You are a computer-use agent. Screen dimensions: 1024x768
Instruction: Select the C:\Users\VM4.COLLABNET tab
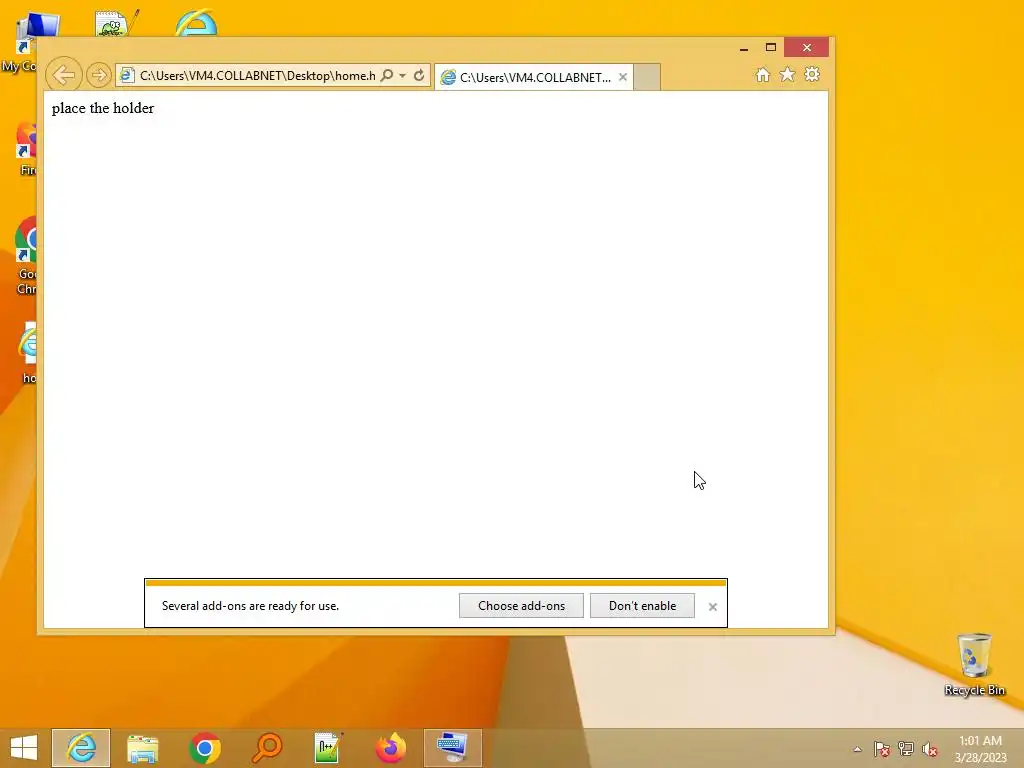534,77
